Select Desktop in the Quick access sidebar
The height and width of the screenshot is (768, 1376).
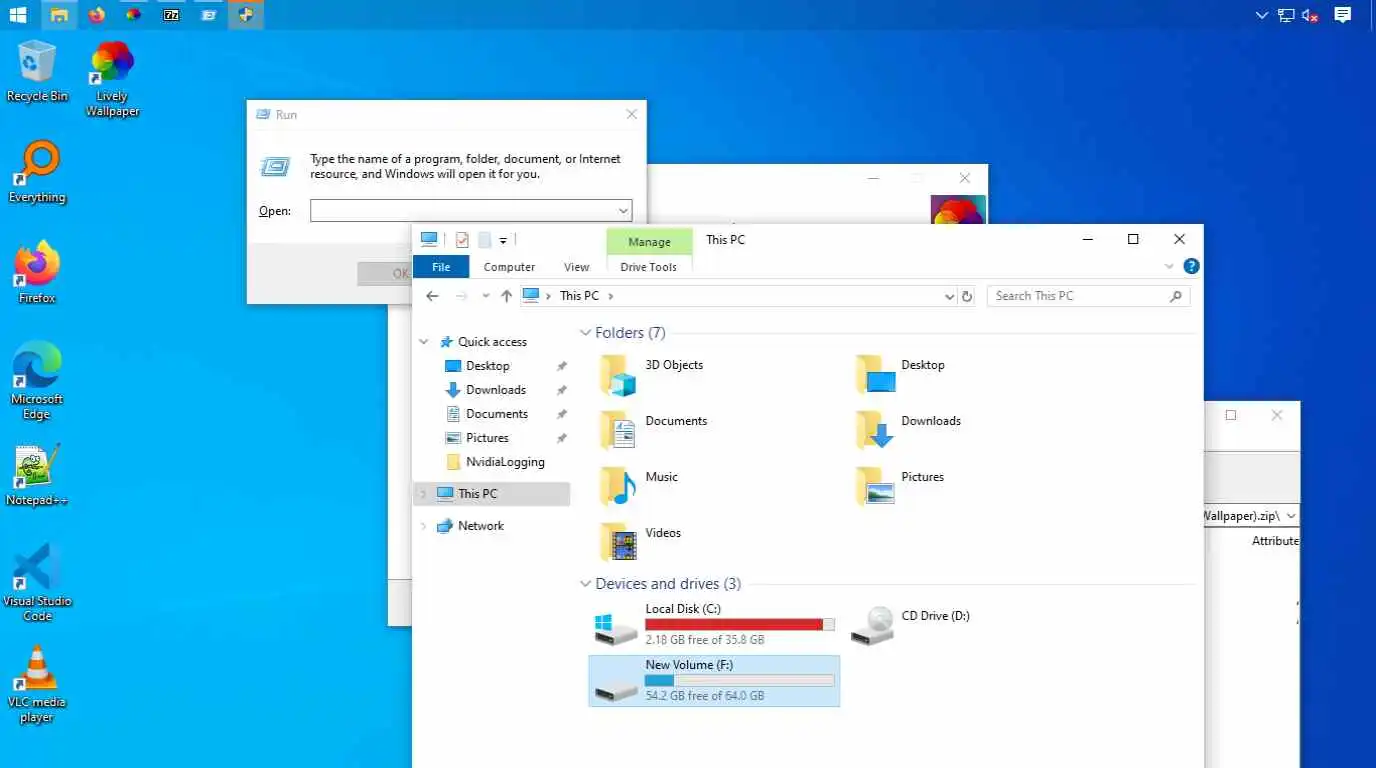(487, 366)
